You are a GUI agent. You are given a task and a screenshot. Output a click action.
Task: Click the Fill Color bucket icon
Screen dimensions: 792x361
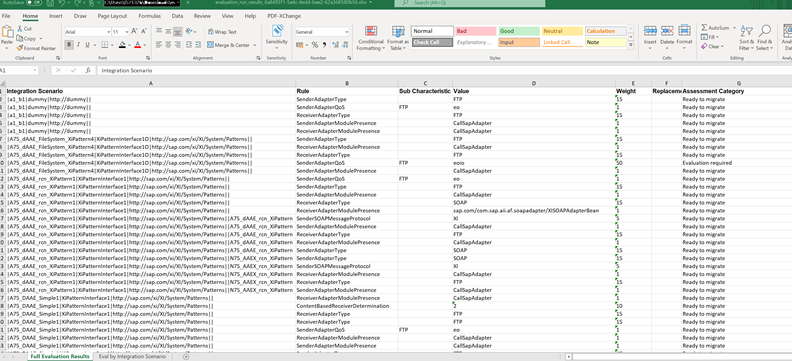pos(122,45)
